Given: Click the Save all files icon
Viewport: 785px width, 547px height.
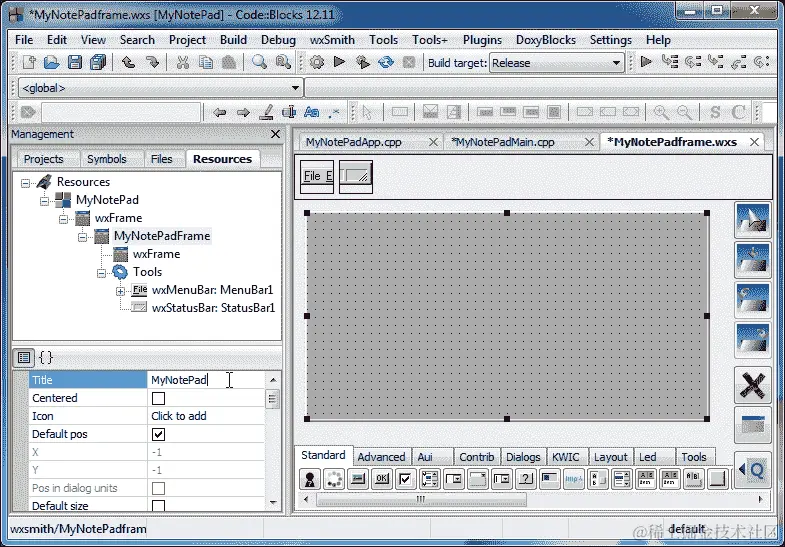Looking at the screenshot, I should (x=98, y=62).
